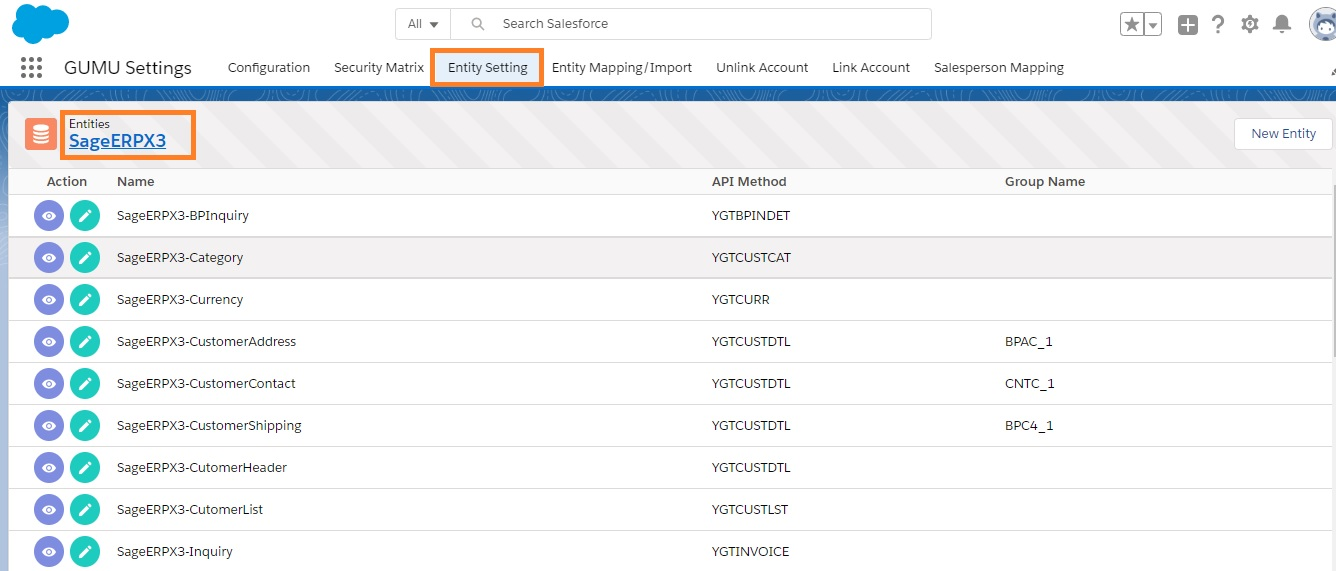Edit the SageERPX3-CustomerContact entity pencil icon
Viewport: 1336px width, 571px height.
[85, 383]
